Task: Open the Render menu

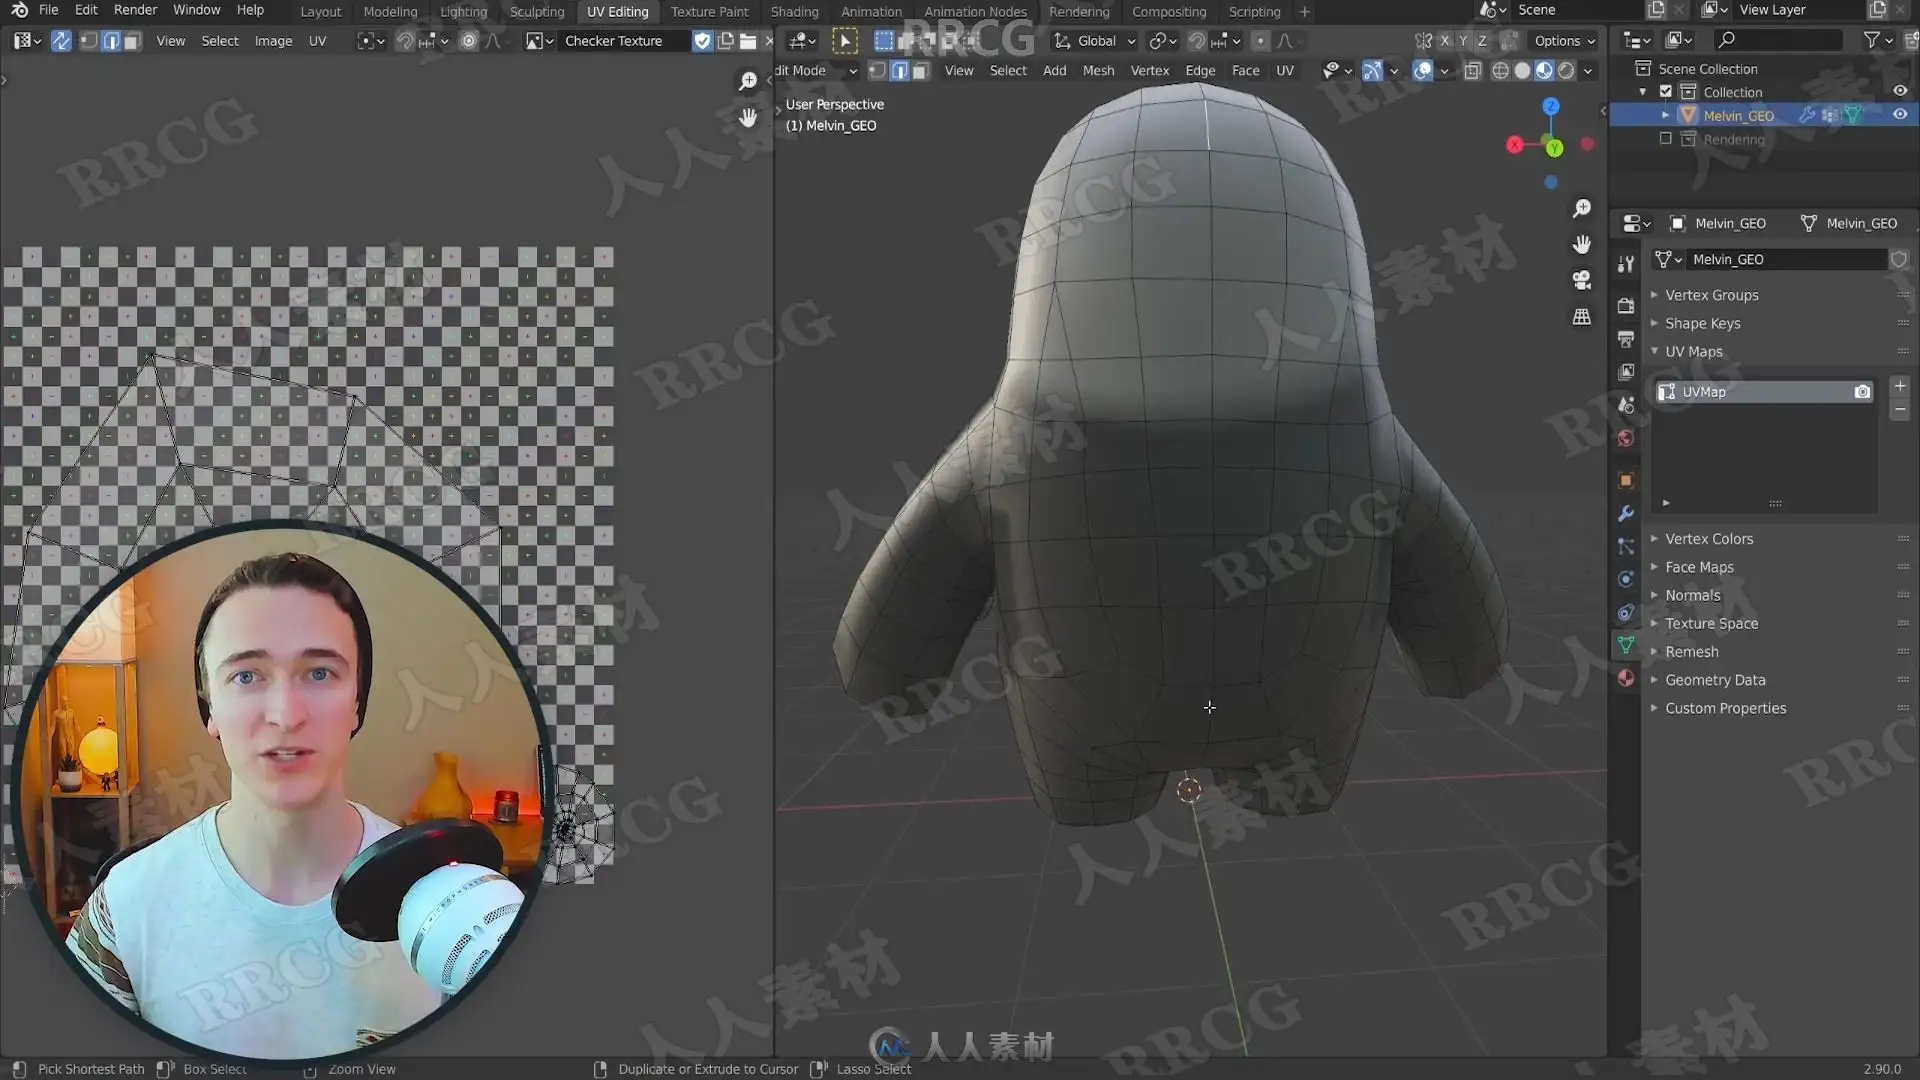Action: coord(135,10)
